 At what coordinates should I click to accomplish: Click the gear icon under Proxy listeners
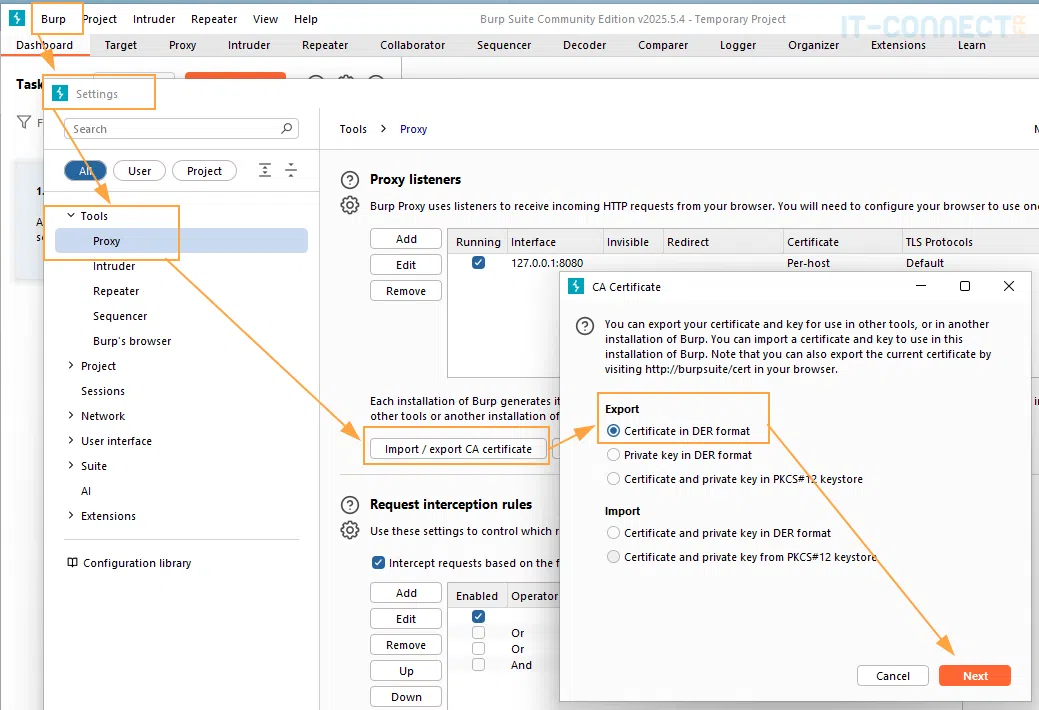click(350, 205)
